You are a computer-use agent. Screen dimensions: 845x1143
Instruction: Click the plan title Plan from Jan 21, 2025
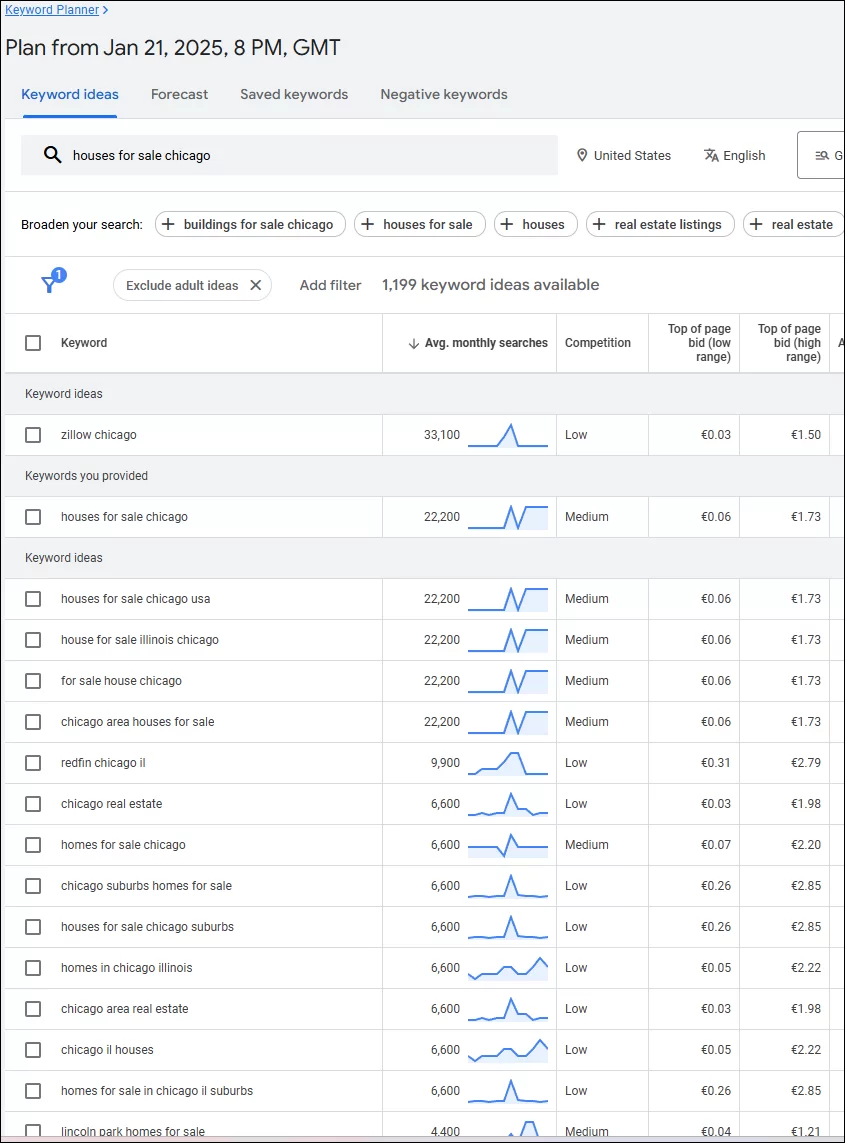(173, 48)
